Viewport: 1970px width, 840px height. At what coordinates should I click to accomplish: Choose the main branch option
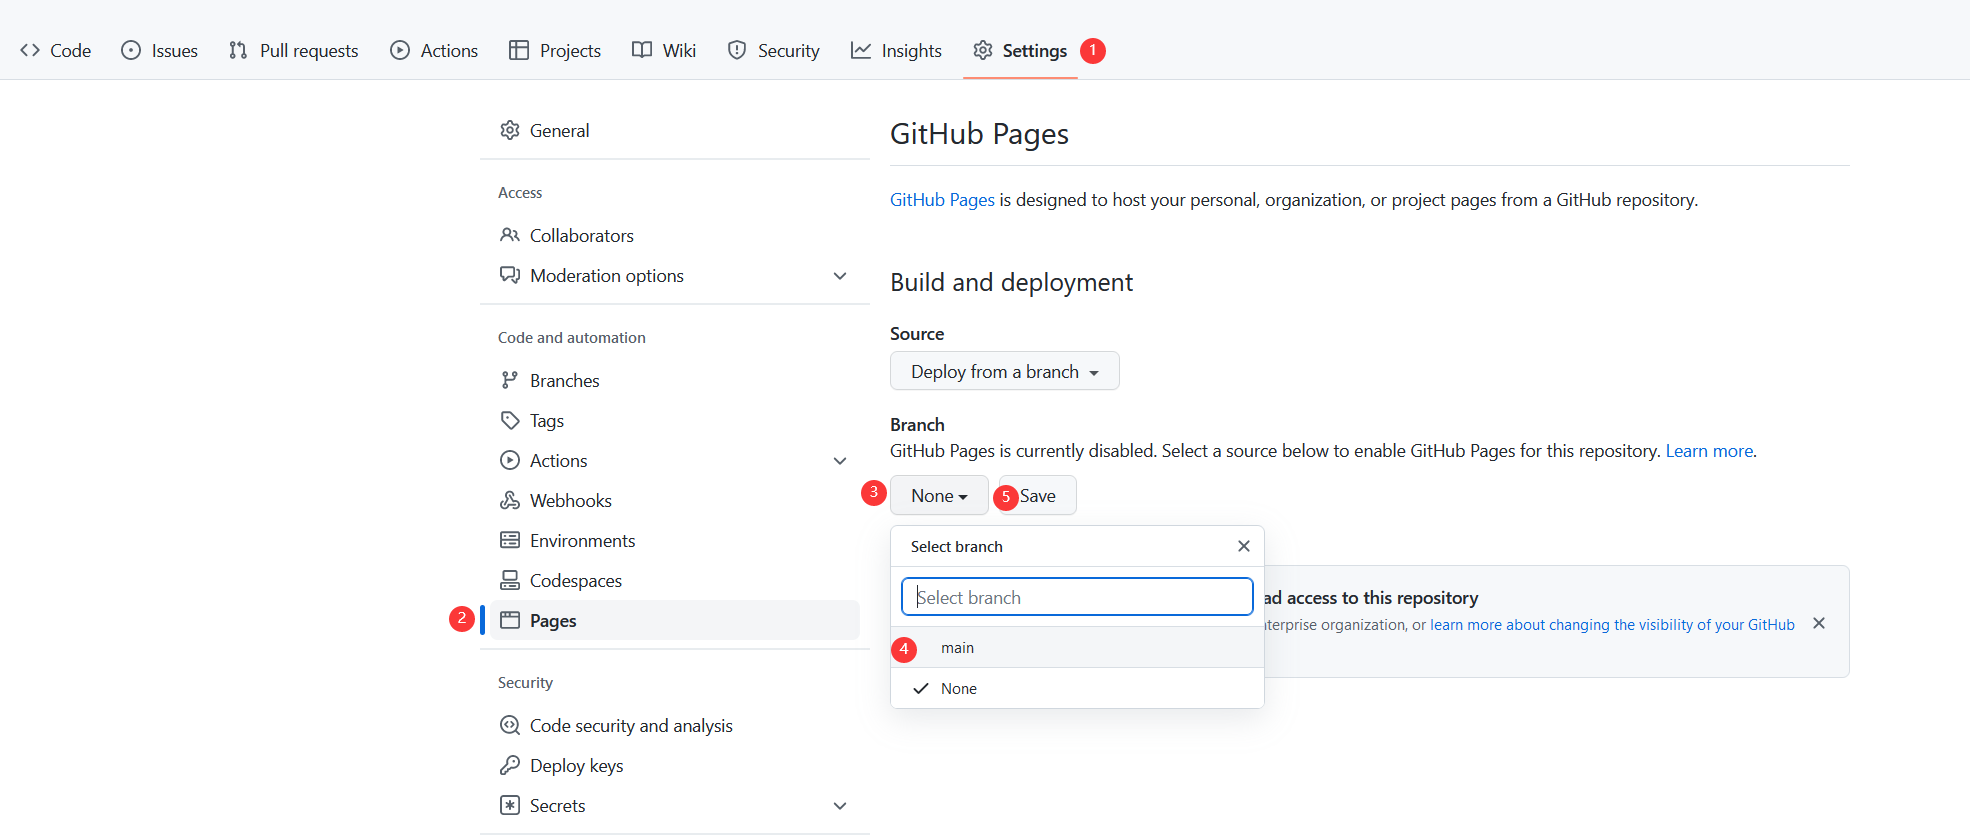pyautogui.click(x=1077, y=647)
